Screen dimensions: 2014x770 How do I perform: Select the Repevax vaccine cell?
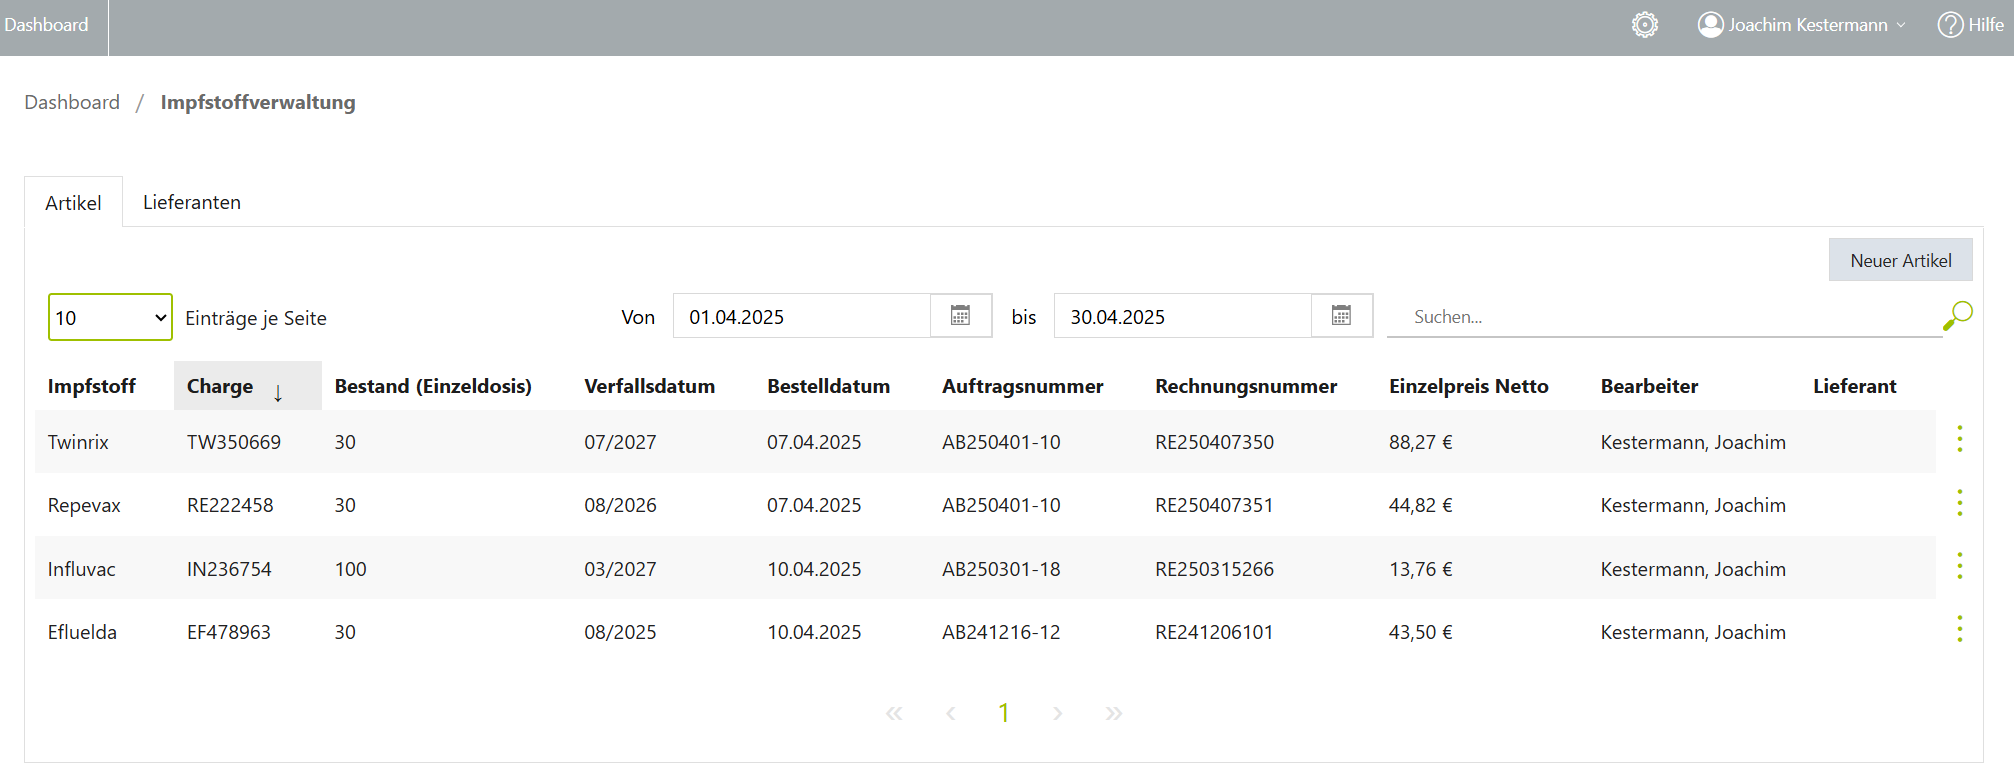84,505
